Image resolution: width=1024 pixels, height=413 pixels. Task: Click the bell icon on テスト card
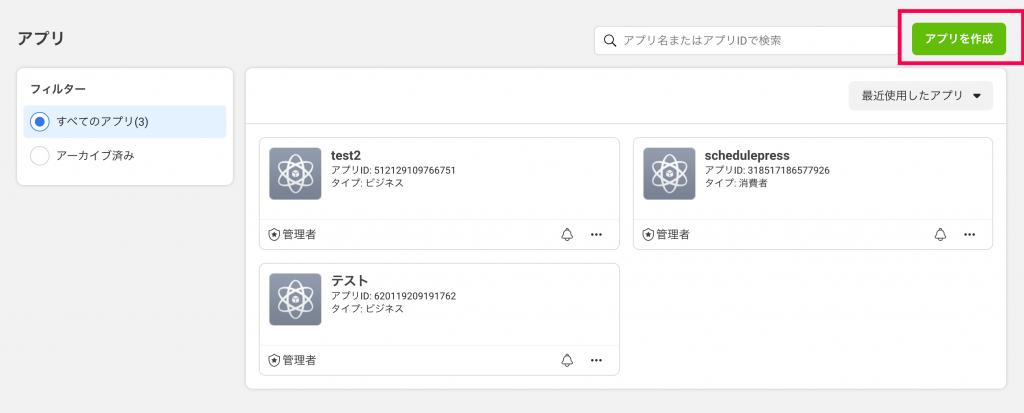point(567,360)
